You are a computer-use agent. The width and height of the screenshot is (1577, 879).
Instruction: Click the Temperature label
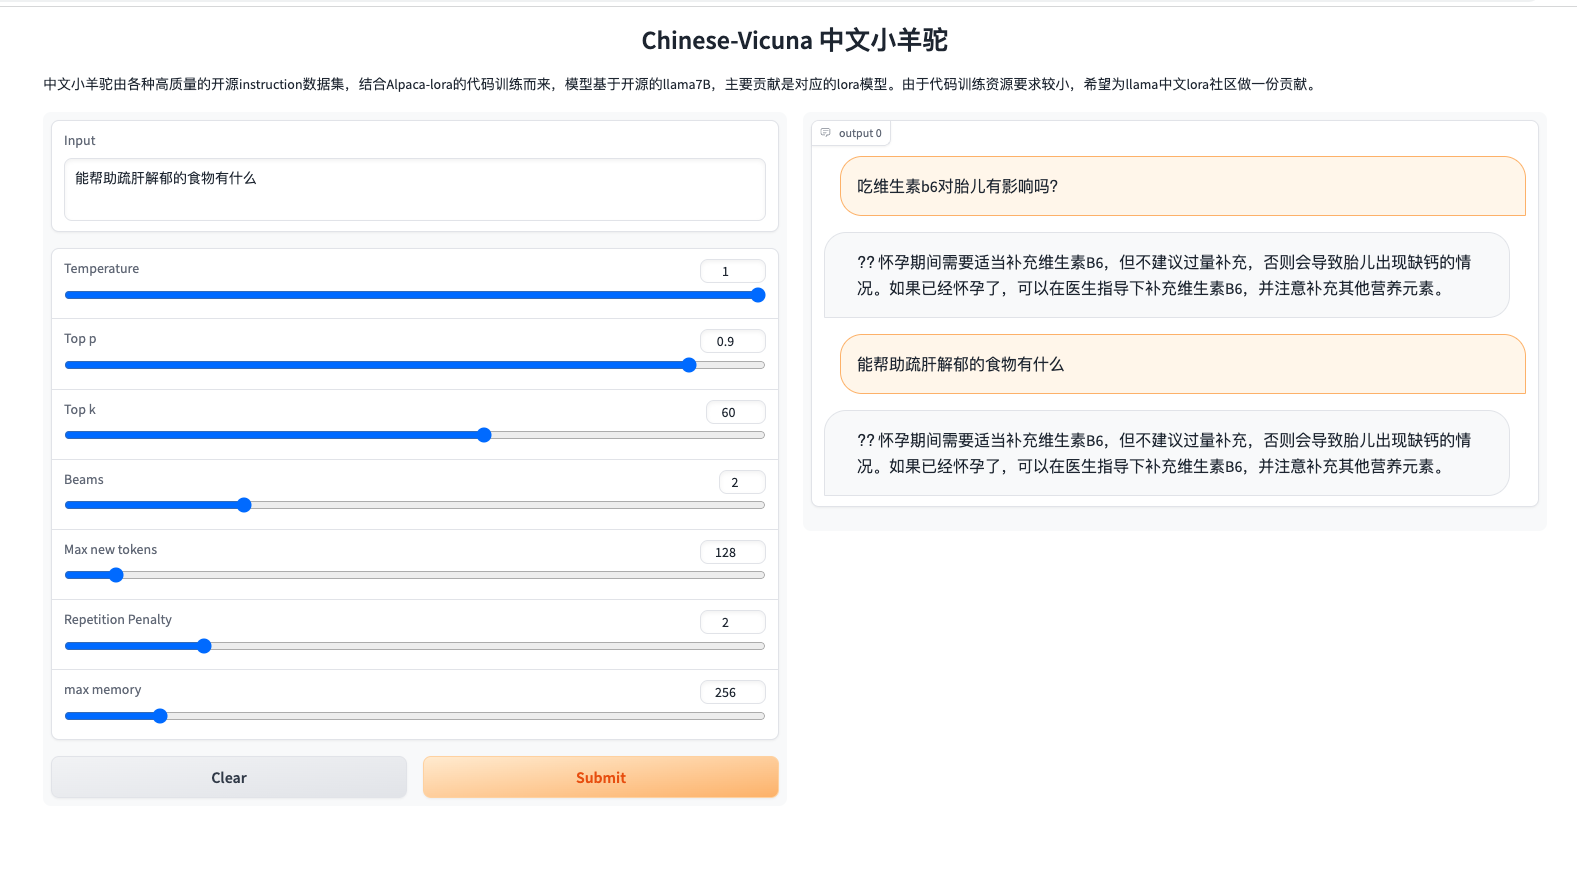click(x=101, y=268)
